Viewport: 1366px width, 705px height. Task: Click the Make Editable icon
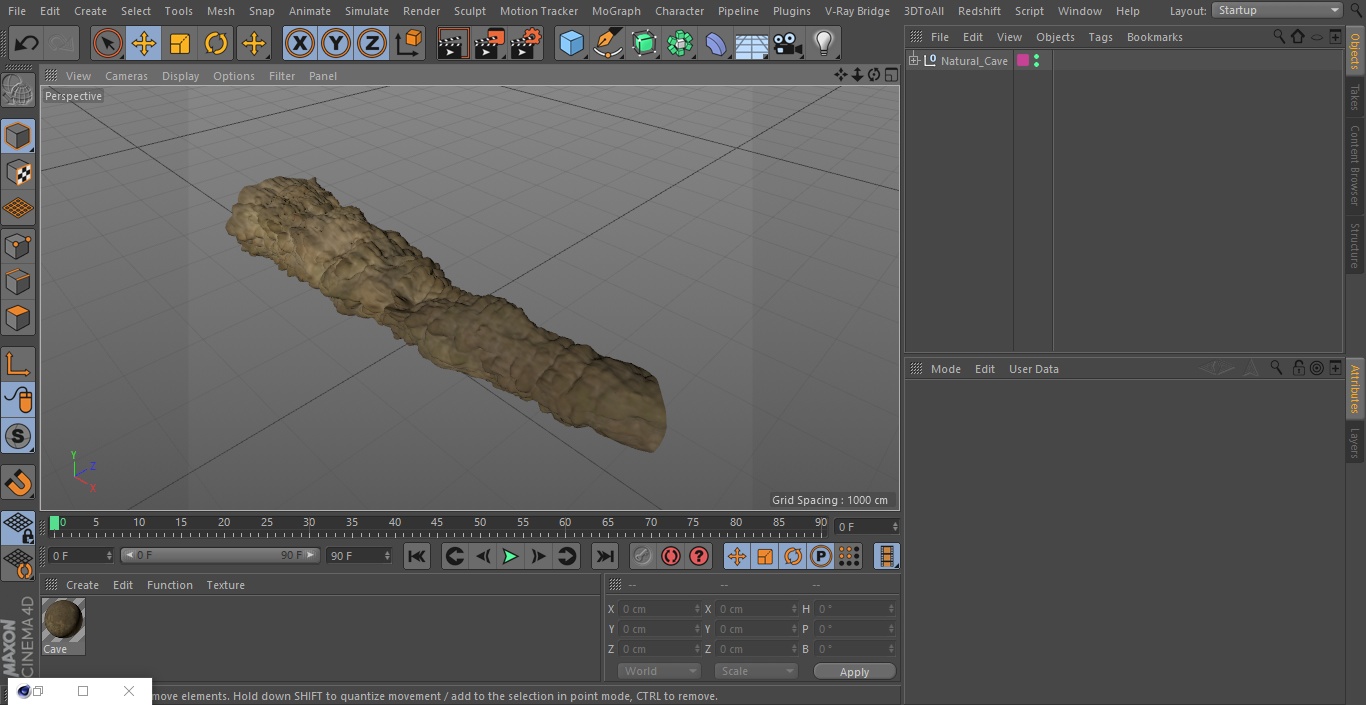18,91
